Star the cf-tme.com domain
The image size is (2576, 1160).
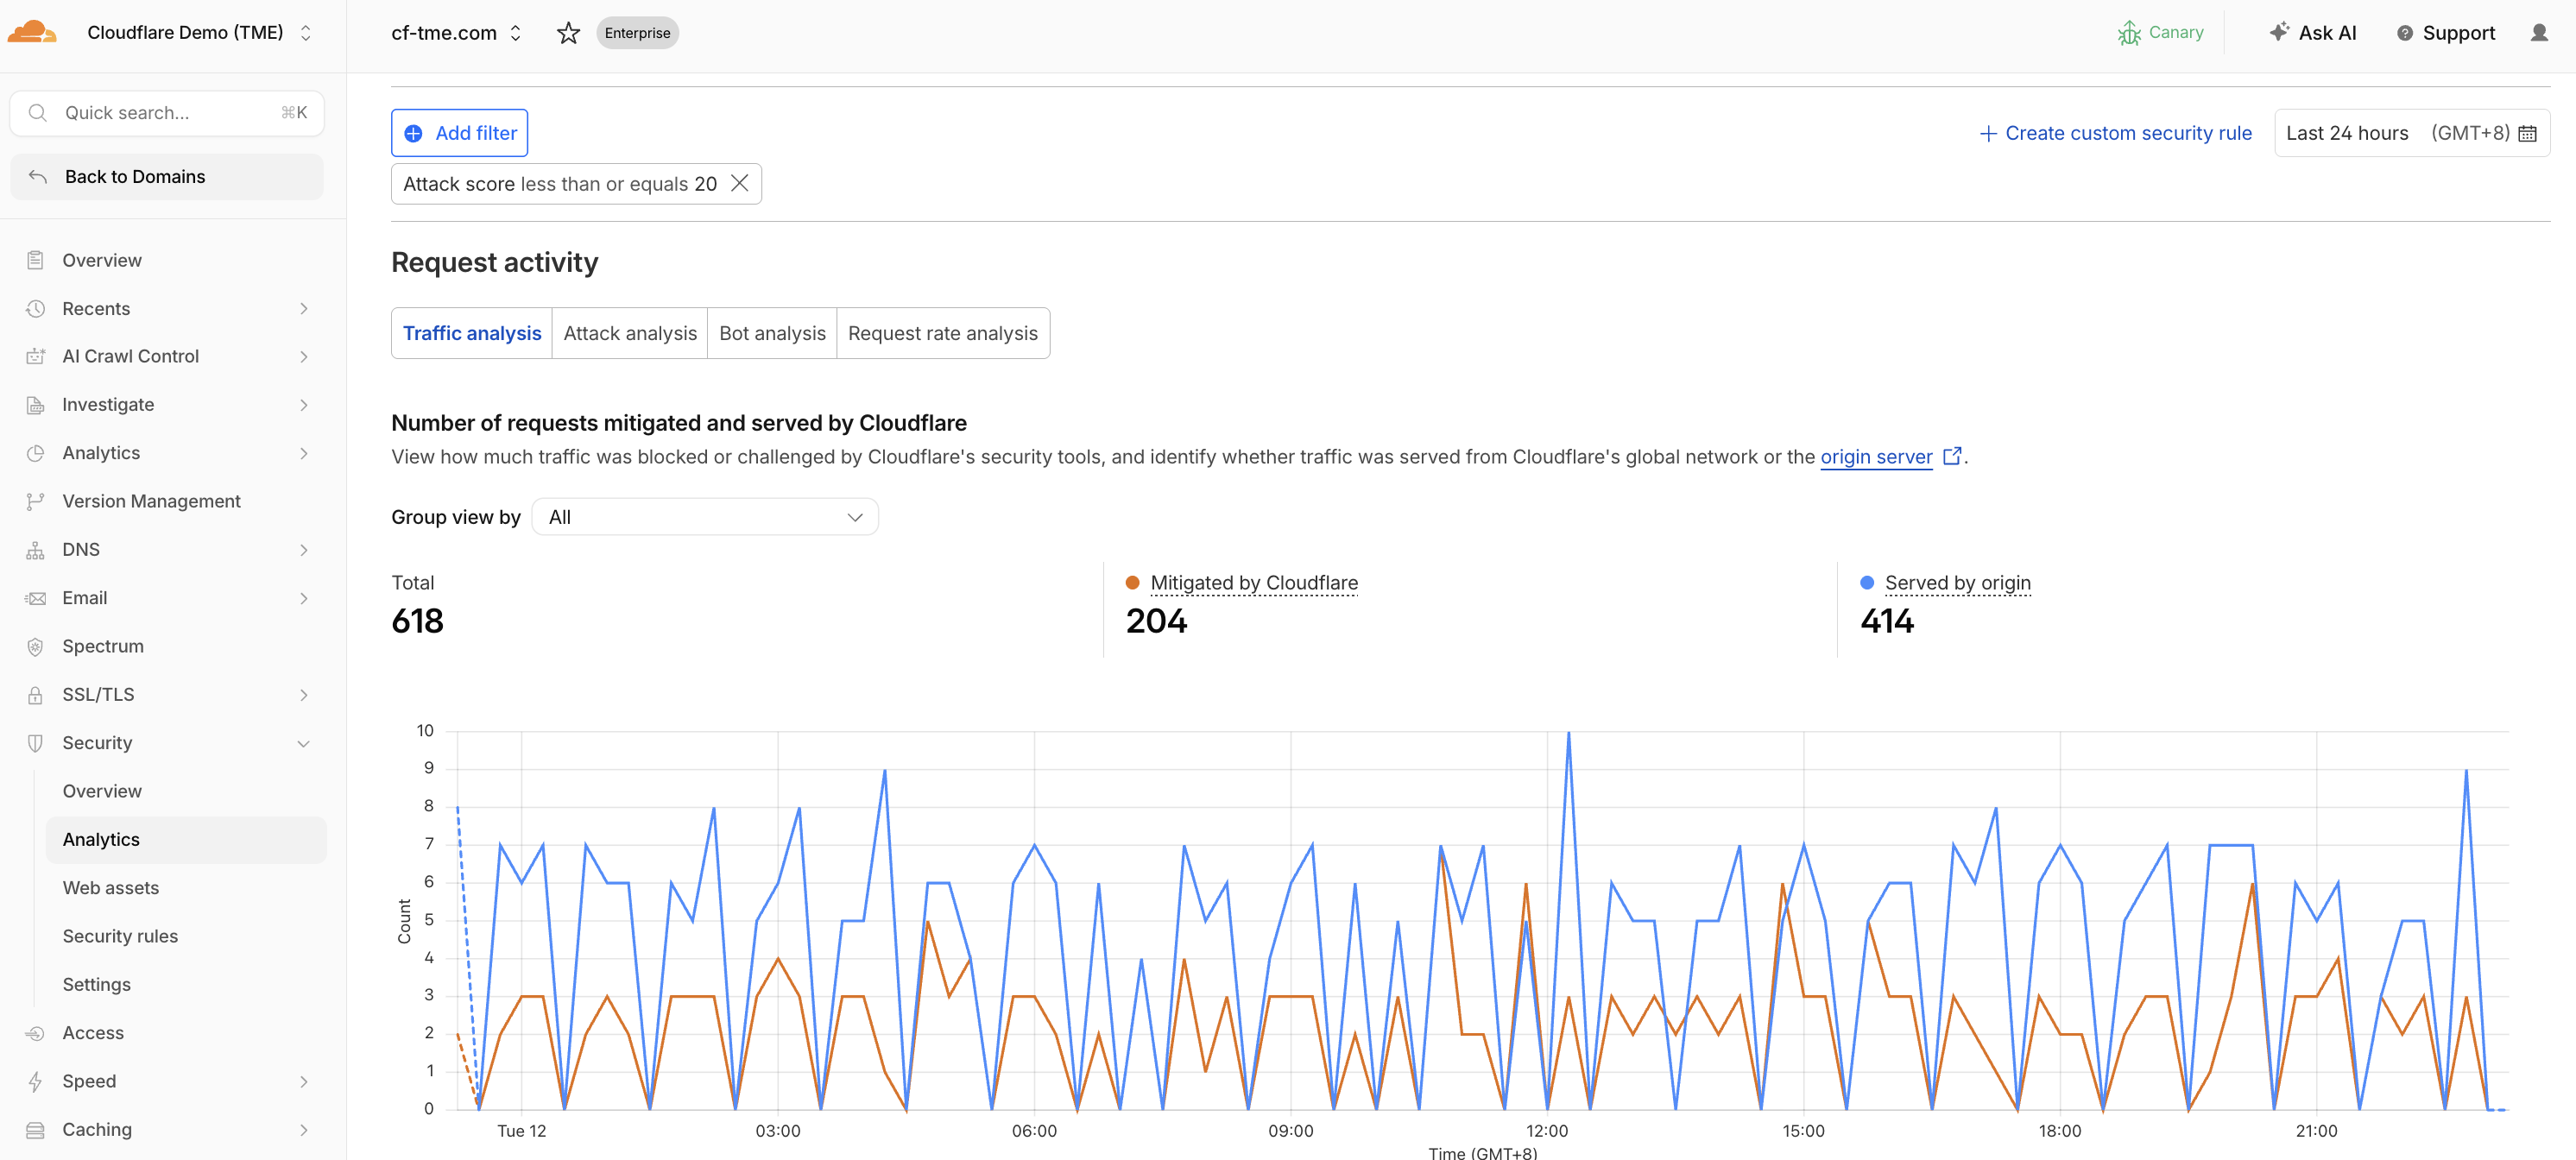(568, 33)
